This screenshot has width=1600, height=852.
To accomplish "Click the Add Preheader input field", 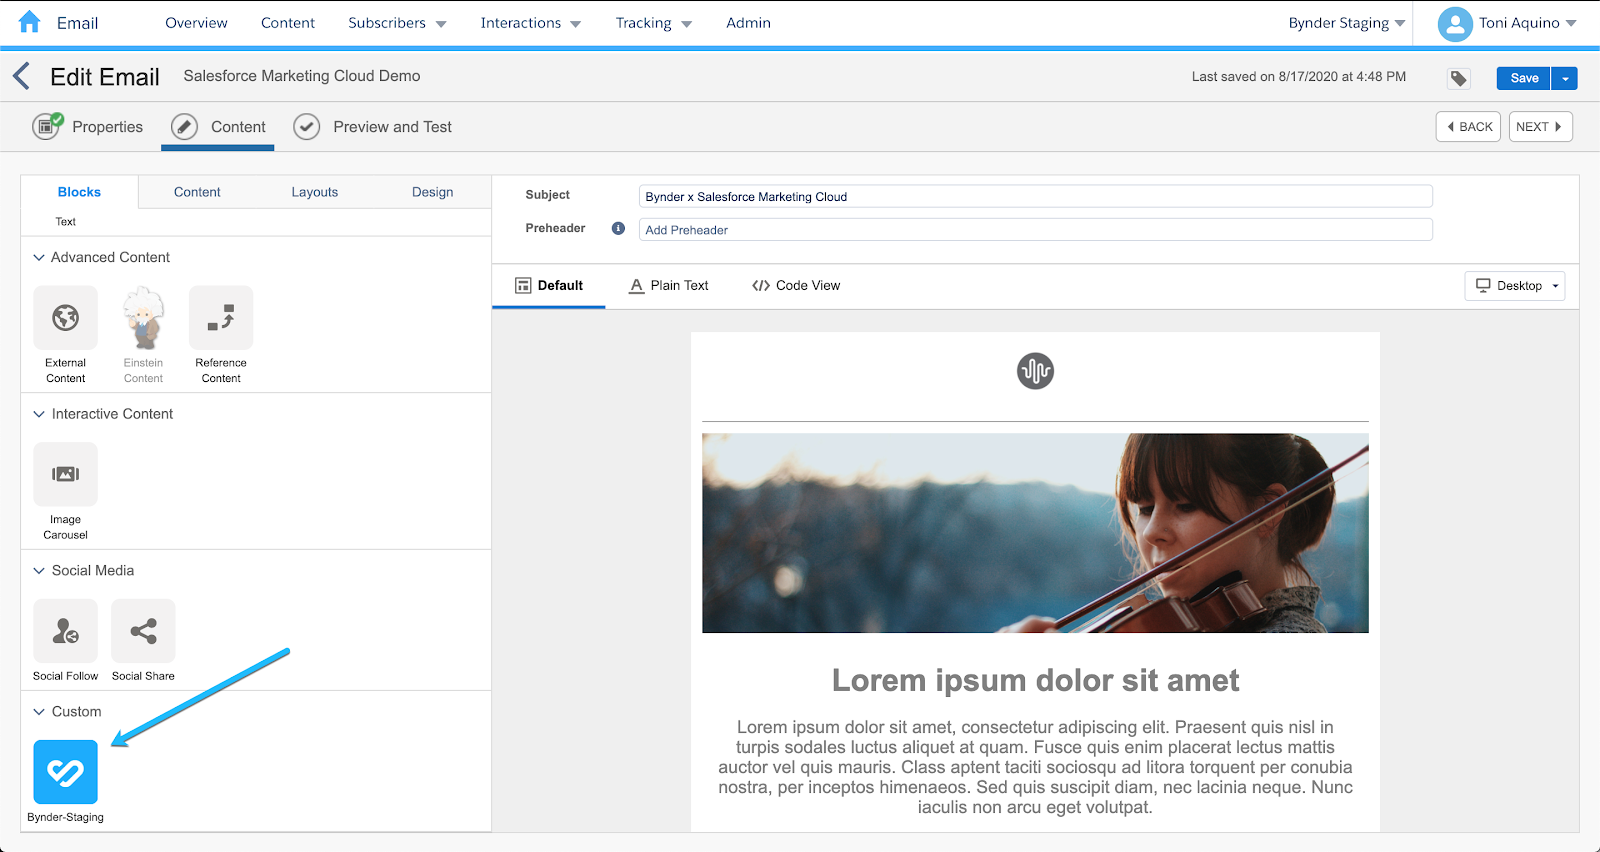I will coord(1035,230).
